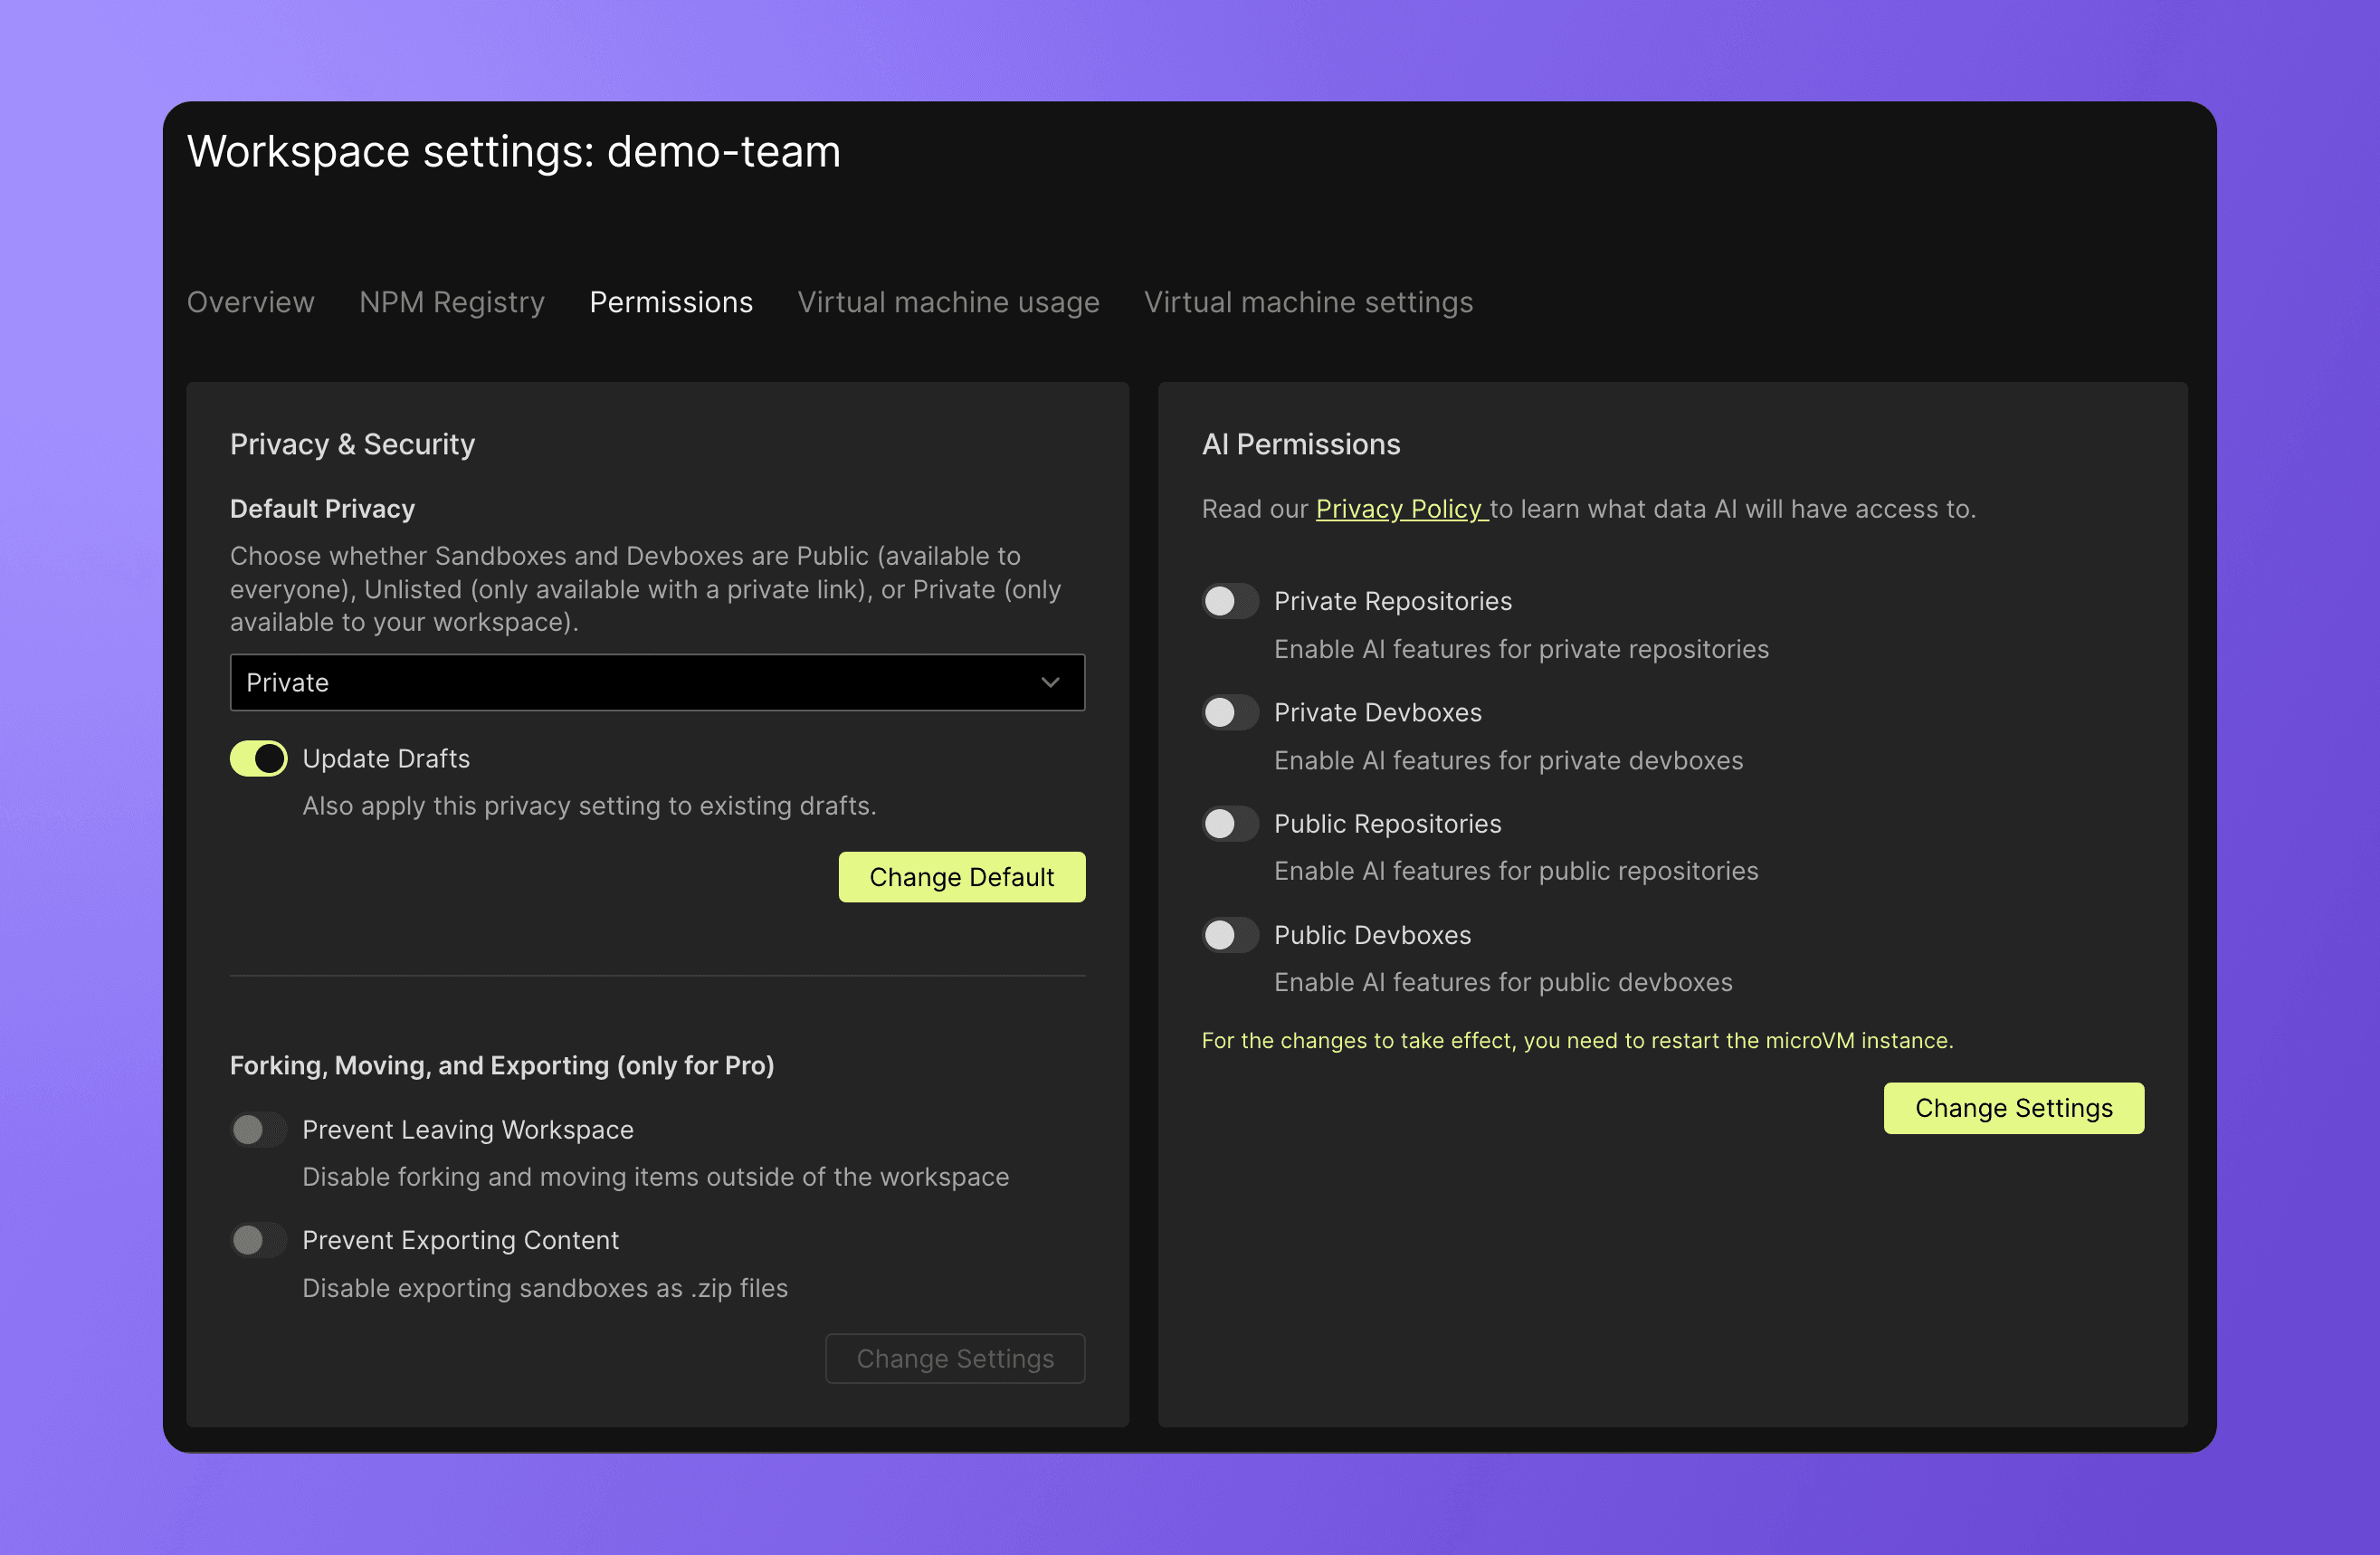
Task: Go to Virtual machine usage tab
Action: 948,302
